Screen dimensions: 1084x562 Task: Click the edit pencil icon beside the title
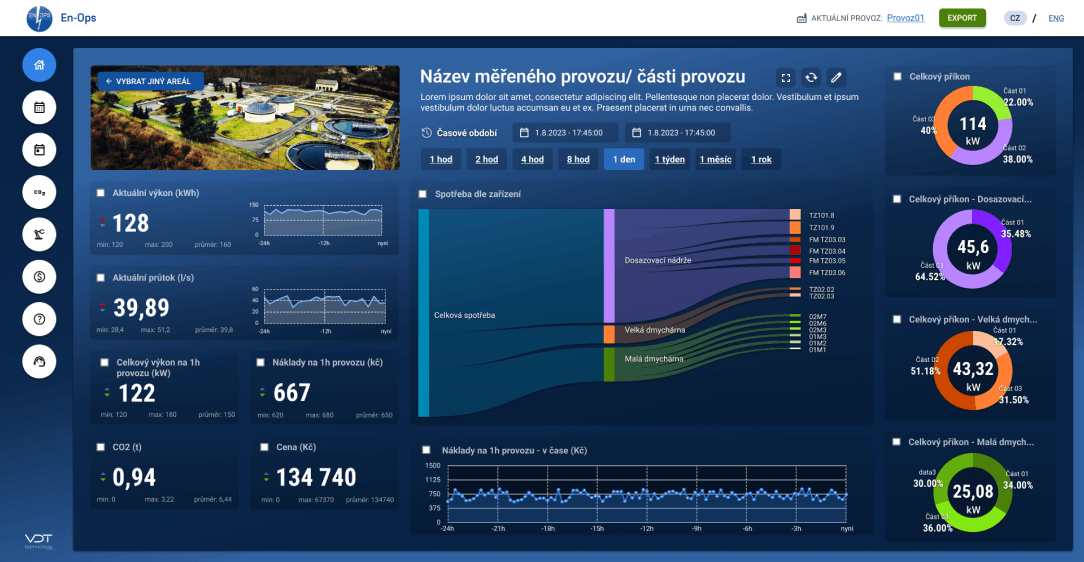pyautogui.click(x=836, y=78)
